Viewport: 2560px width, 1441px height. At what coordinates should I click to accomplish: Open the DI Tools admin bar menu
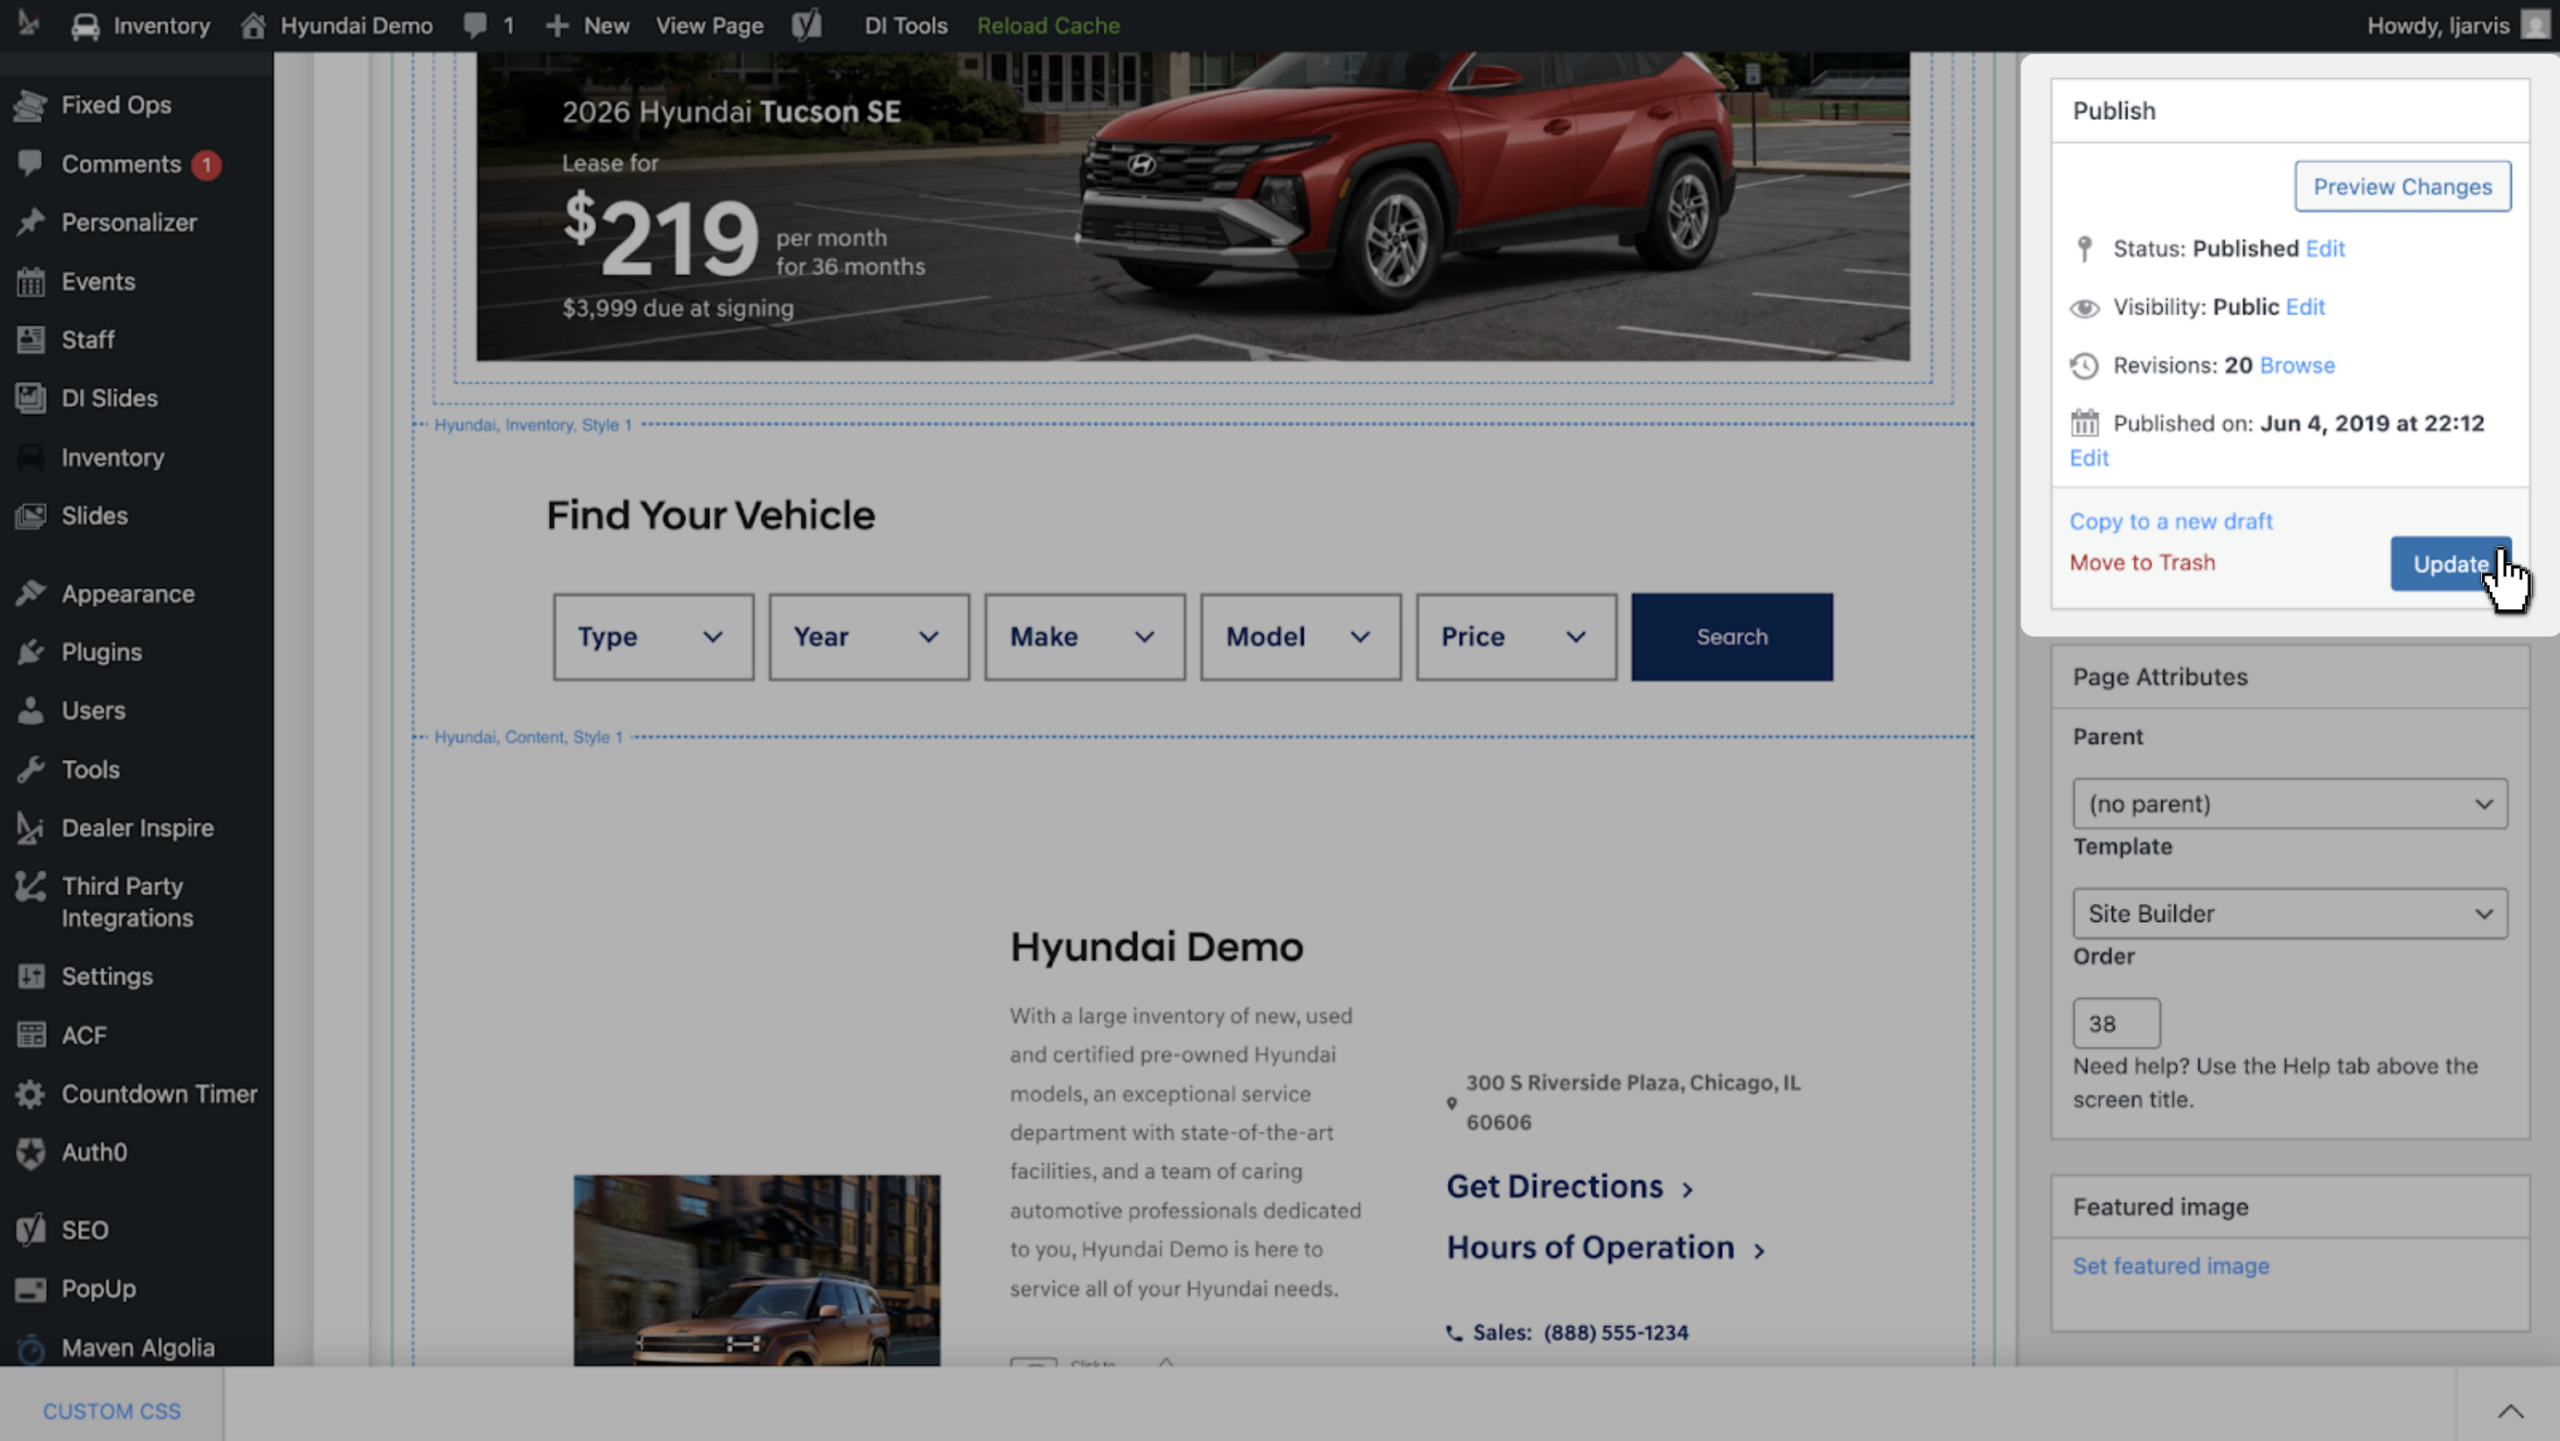click(905, 25)
